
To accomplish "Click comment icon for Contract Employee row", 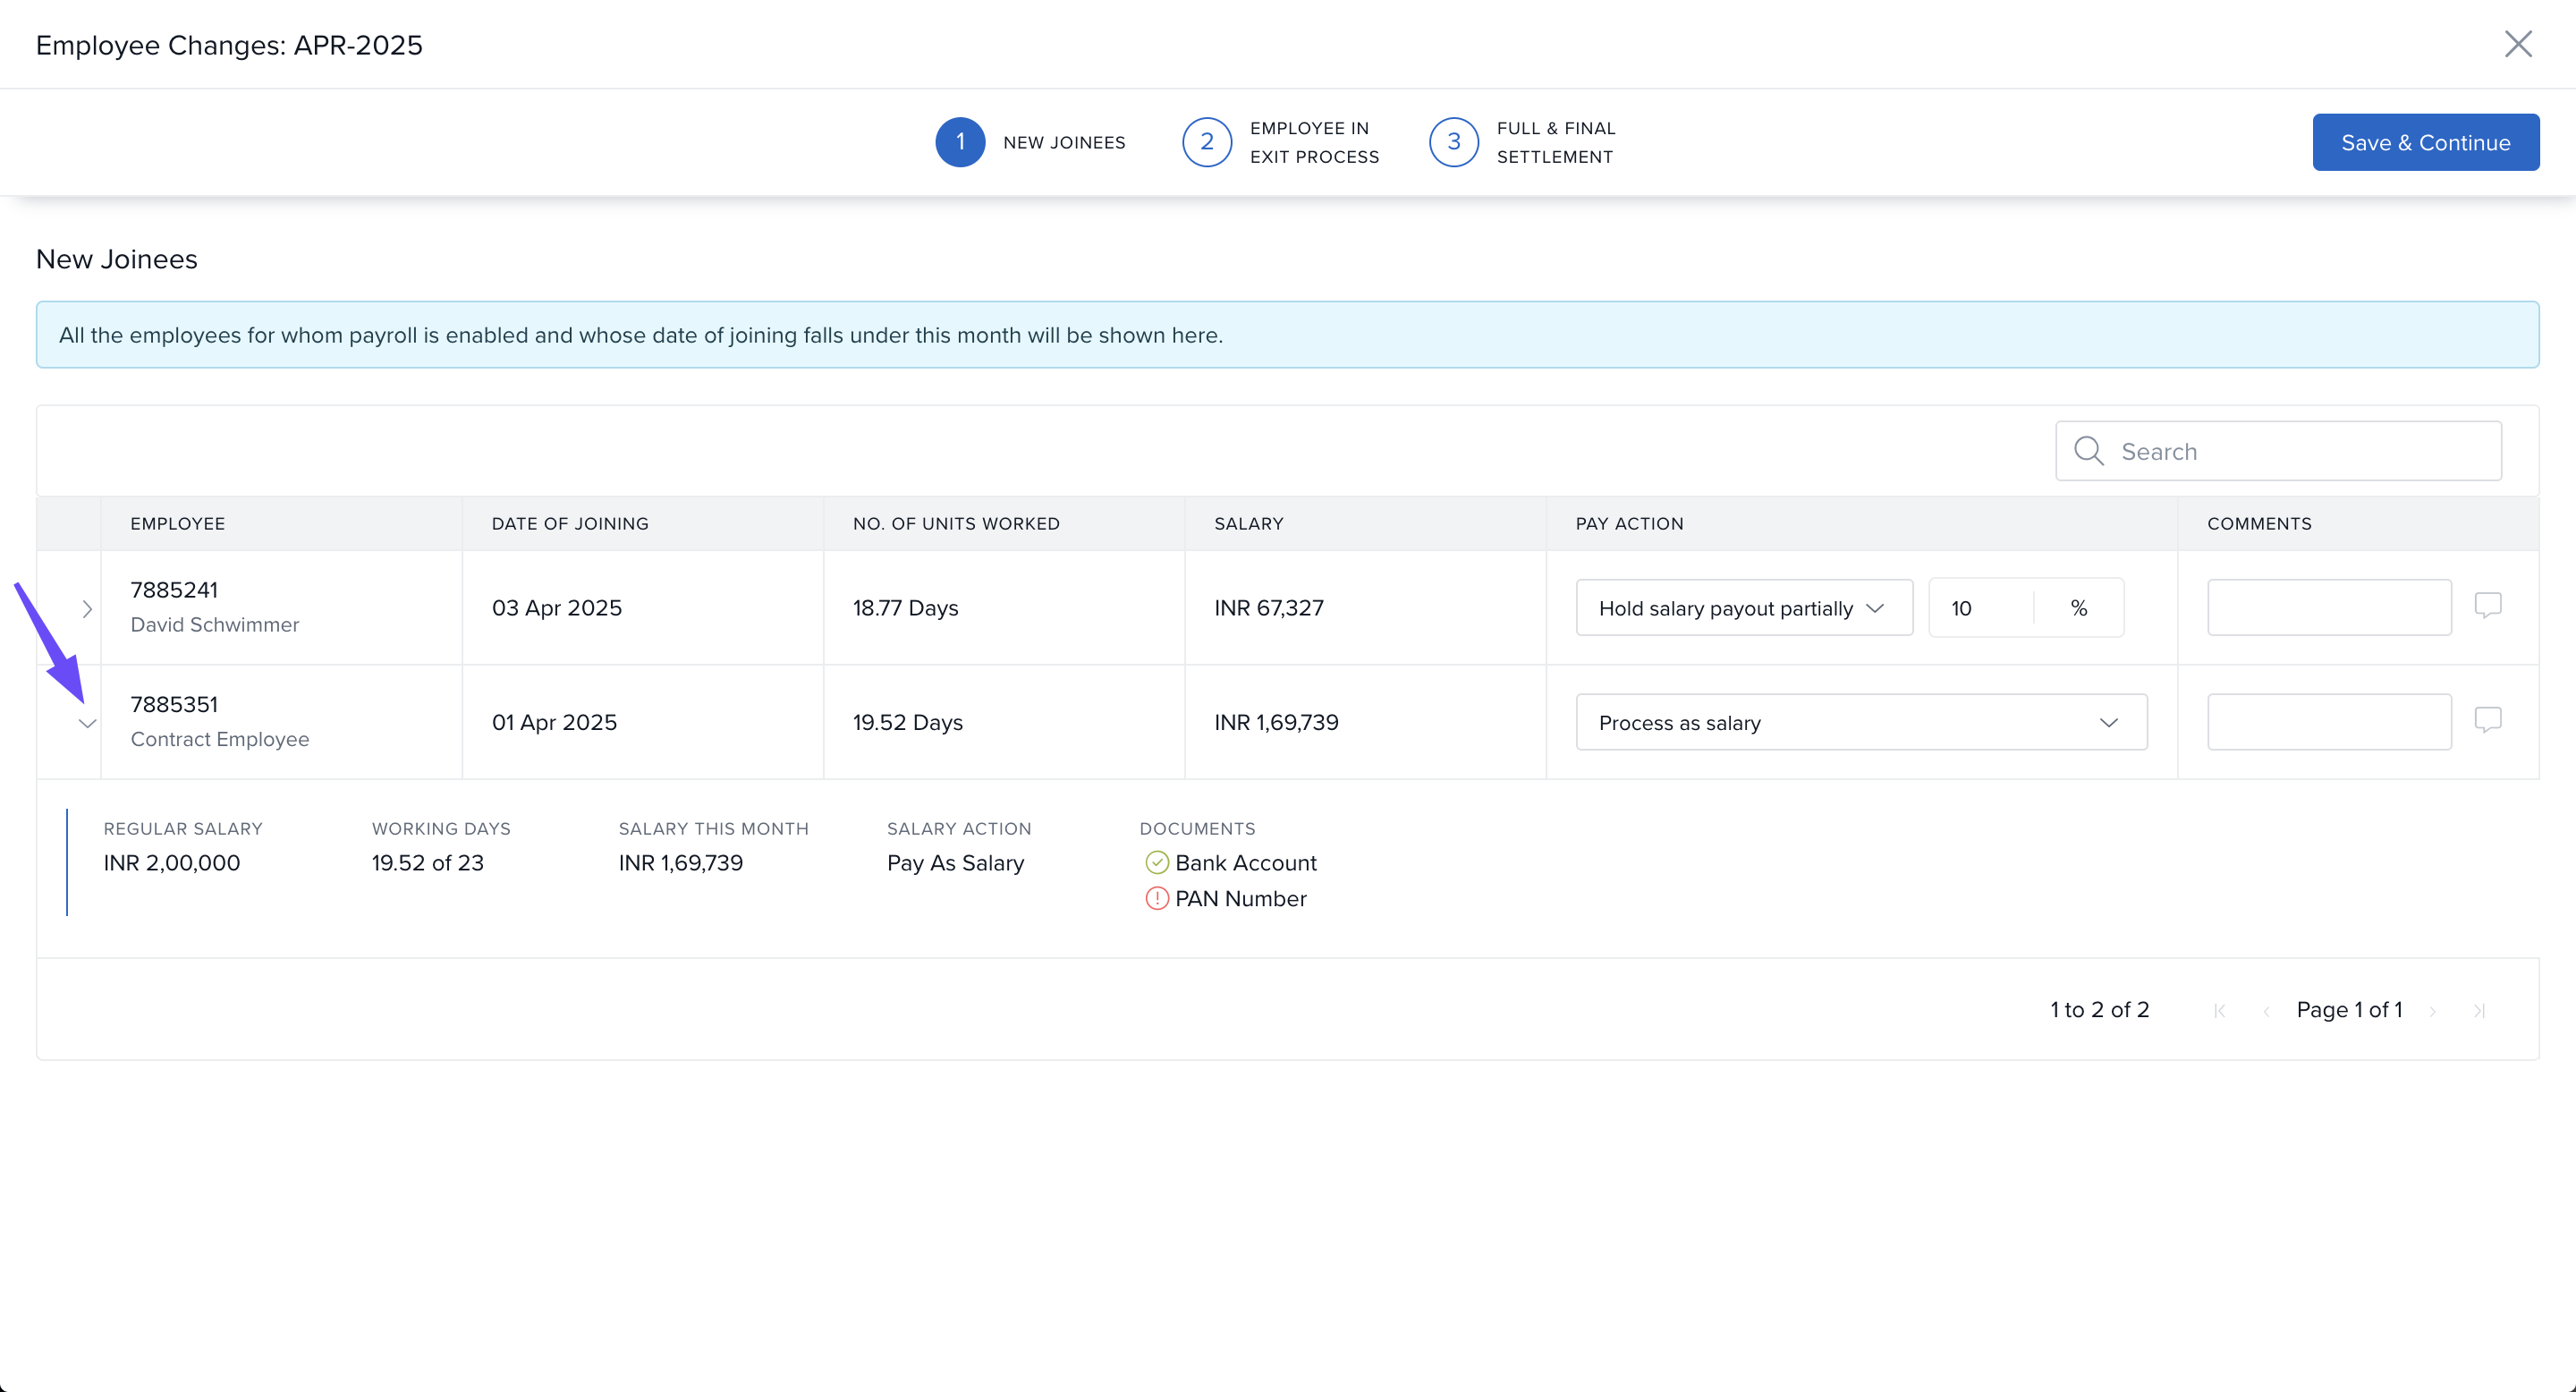I will (2487, 720).
